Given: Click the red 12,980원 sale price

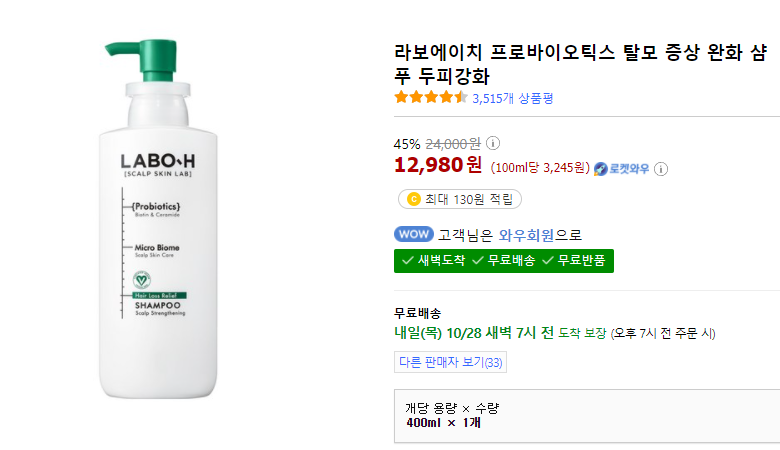Looking at the screenshot, I should coord(439,165).
